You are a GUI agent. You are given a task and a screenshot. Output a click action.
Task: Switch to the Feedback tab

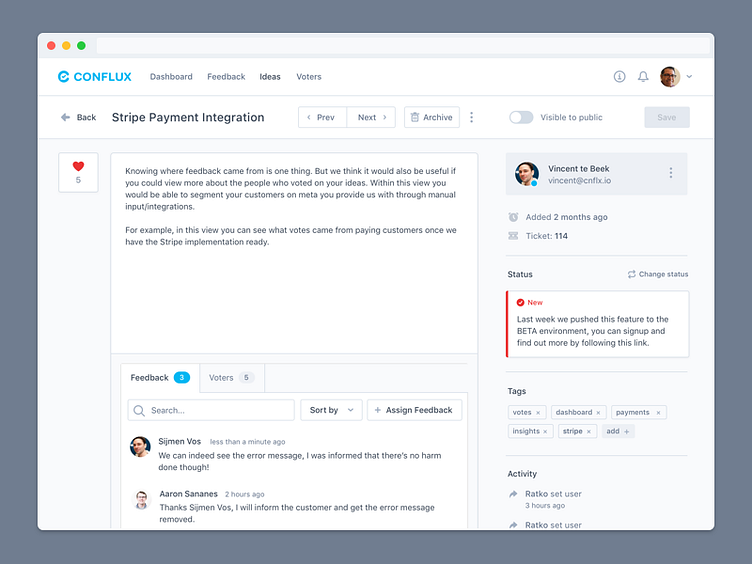pyautogui.click(x=160, y=378)
